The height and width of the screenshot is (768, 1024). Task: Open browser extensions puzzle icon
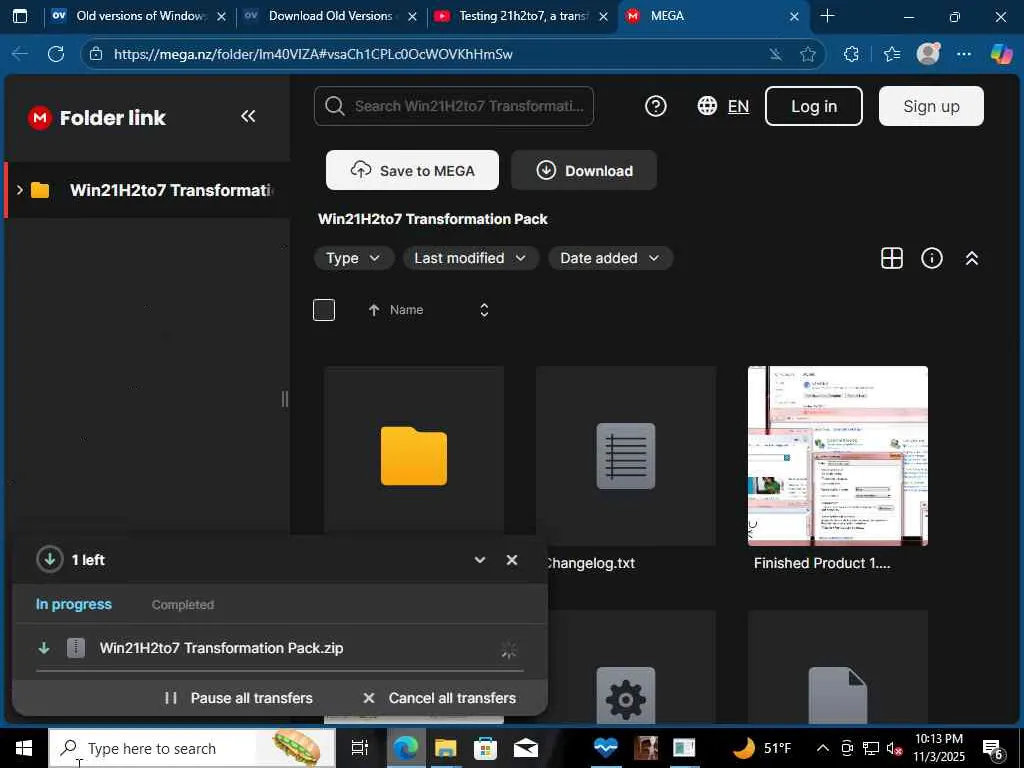pyautogui.click(x=851, y=54)
